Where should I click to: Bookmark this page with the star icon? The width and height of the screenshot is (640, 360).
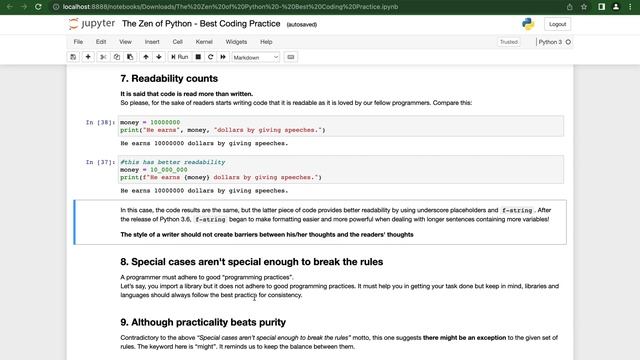click(x=584, y=7)
